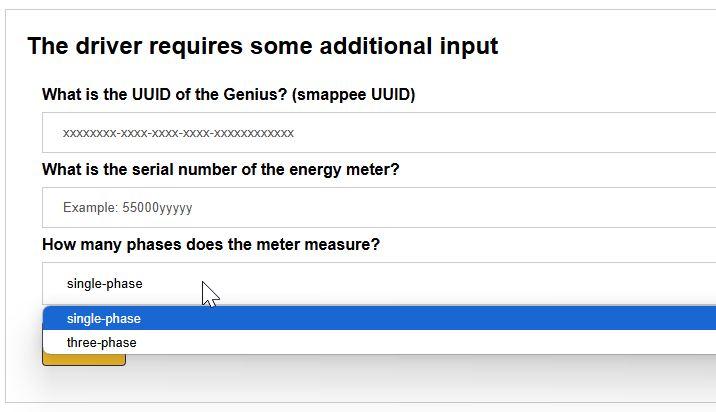Pick the three-phase meter entry
The image size is (716, 412).
coord(102,342)
